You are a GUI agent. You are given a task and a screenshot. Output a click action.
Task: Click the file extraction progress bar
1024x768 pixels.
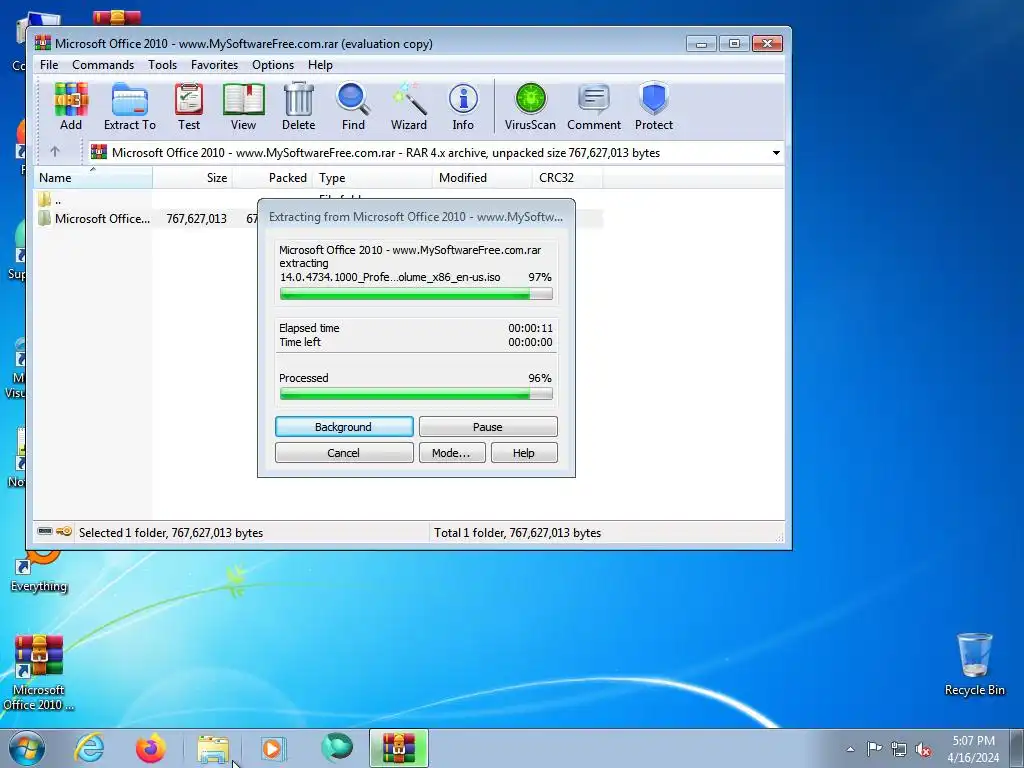[x=416, y=294]
